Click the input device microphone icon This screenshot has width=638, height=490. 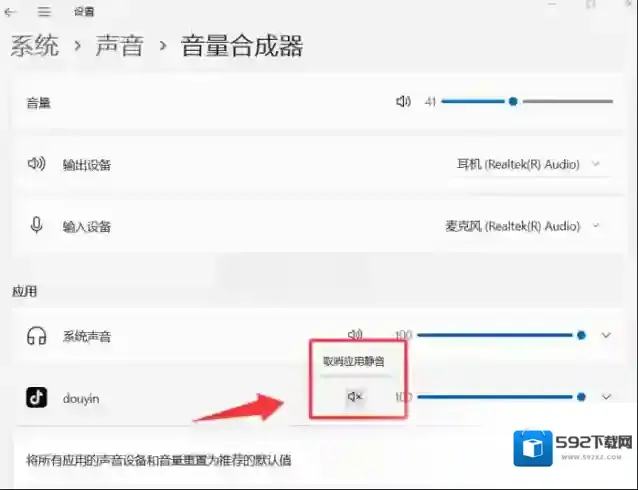tap(37, 226)
